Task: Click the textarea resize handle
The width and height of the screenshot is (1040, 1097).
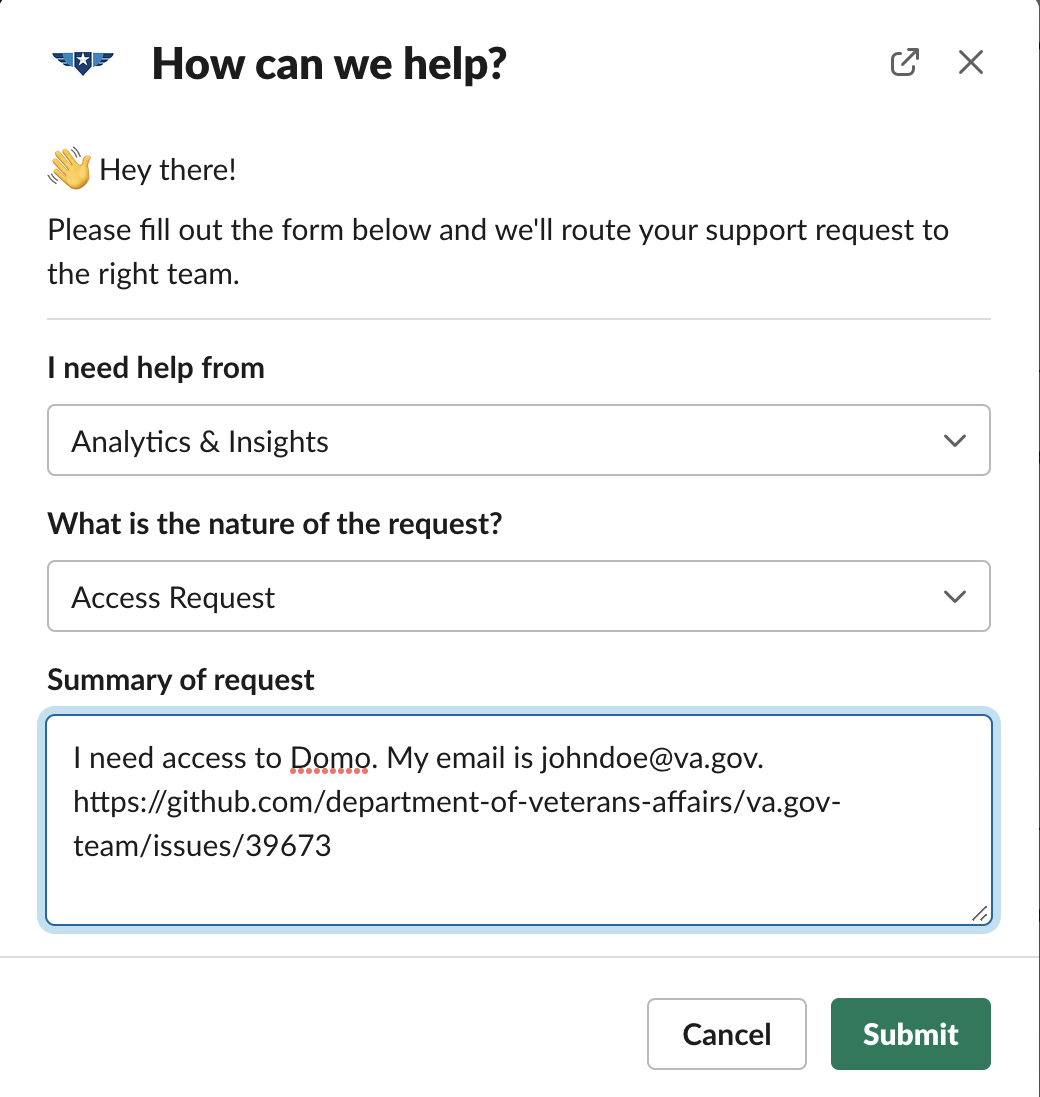Action: click(980, 913)
